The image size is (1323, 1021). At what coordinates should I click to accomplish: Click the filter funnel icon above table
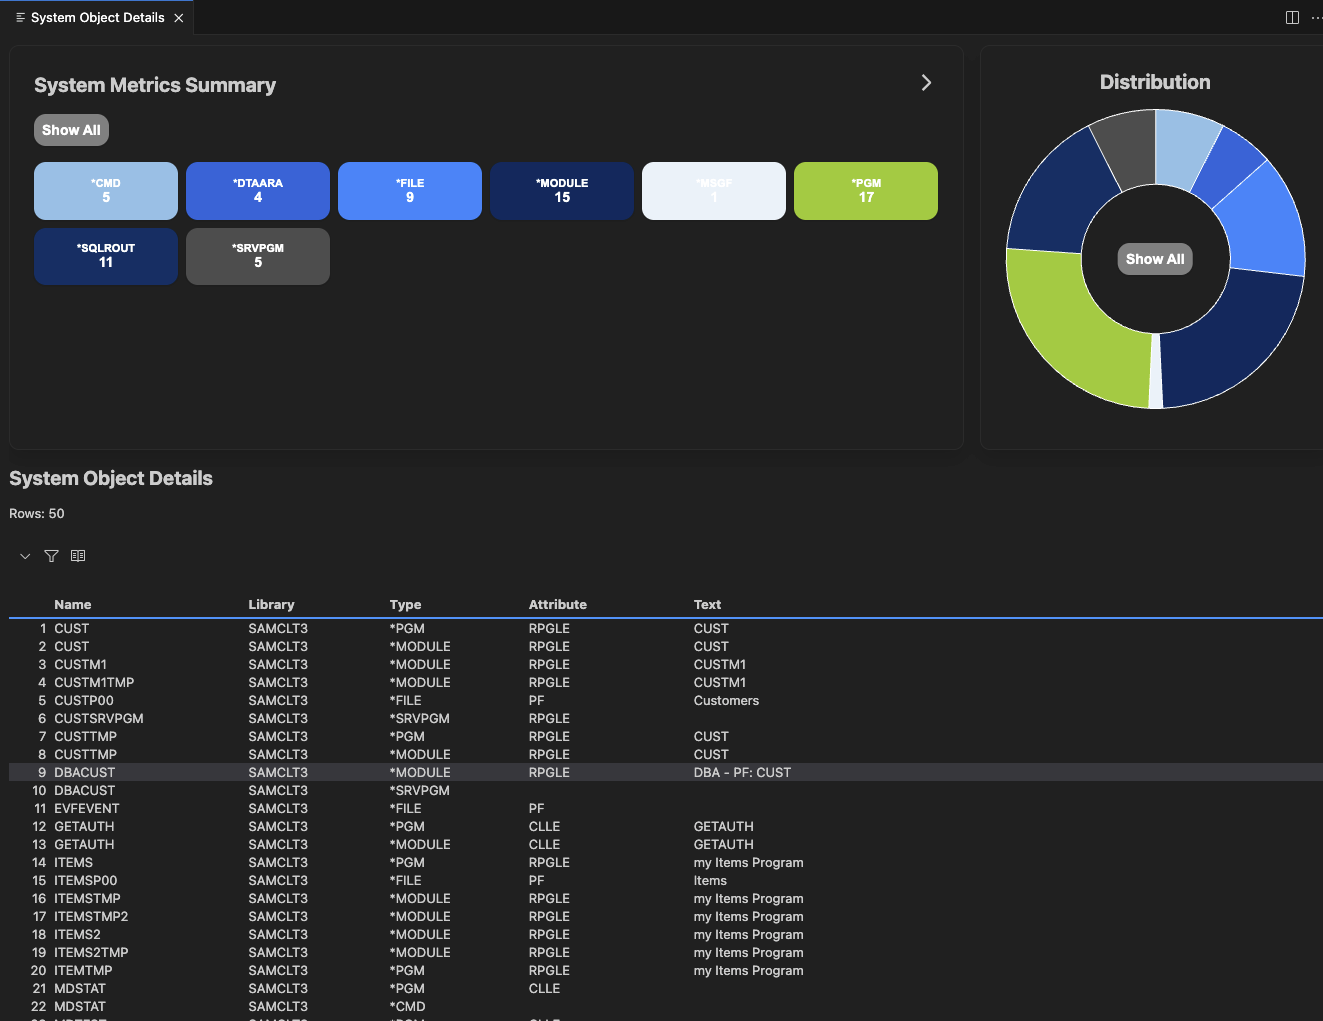51,556
